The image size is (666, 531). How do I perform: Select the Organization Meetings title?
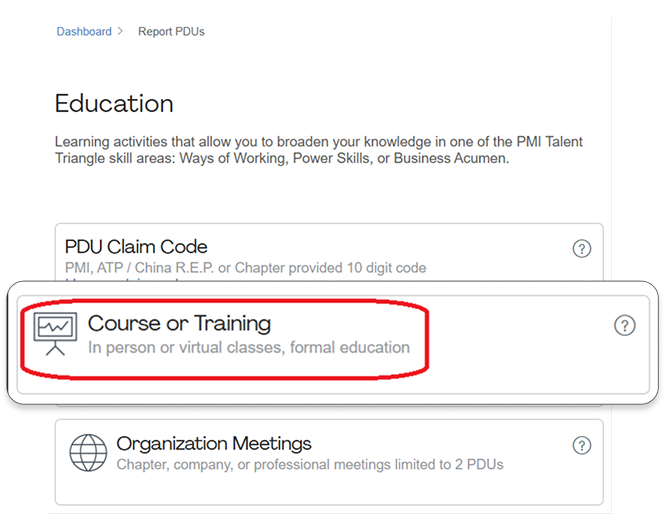coord(214,443)
